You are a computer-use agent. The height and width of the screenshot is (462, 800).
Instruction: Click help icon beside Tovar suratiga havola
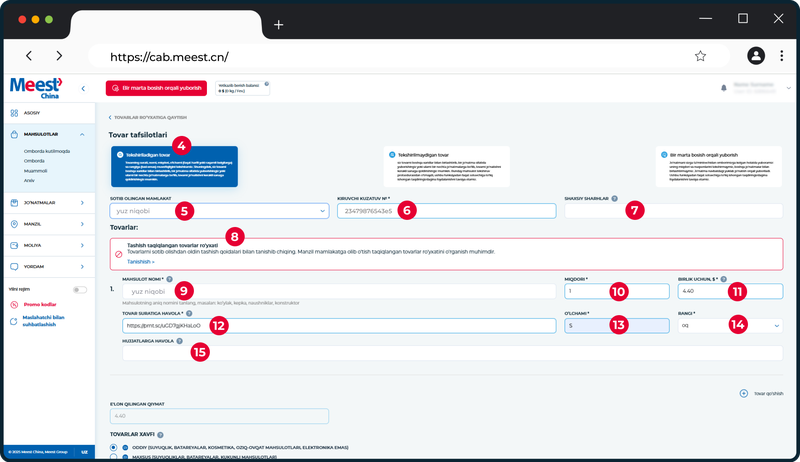click(x=189, y=313)
